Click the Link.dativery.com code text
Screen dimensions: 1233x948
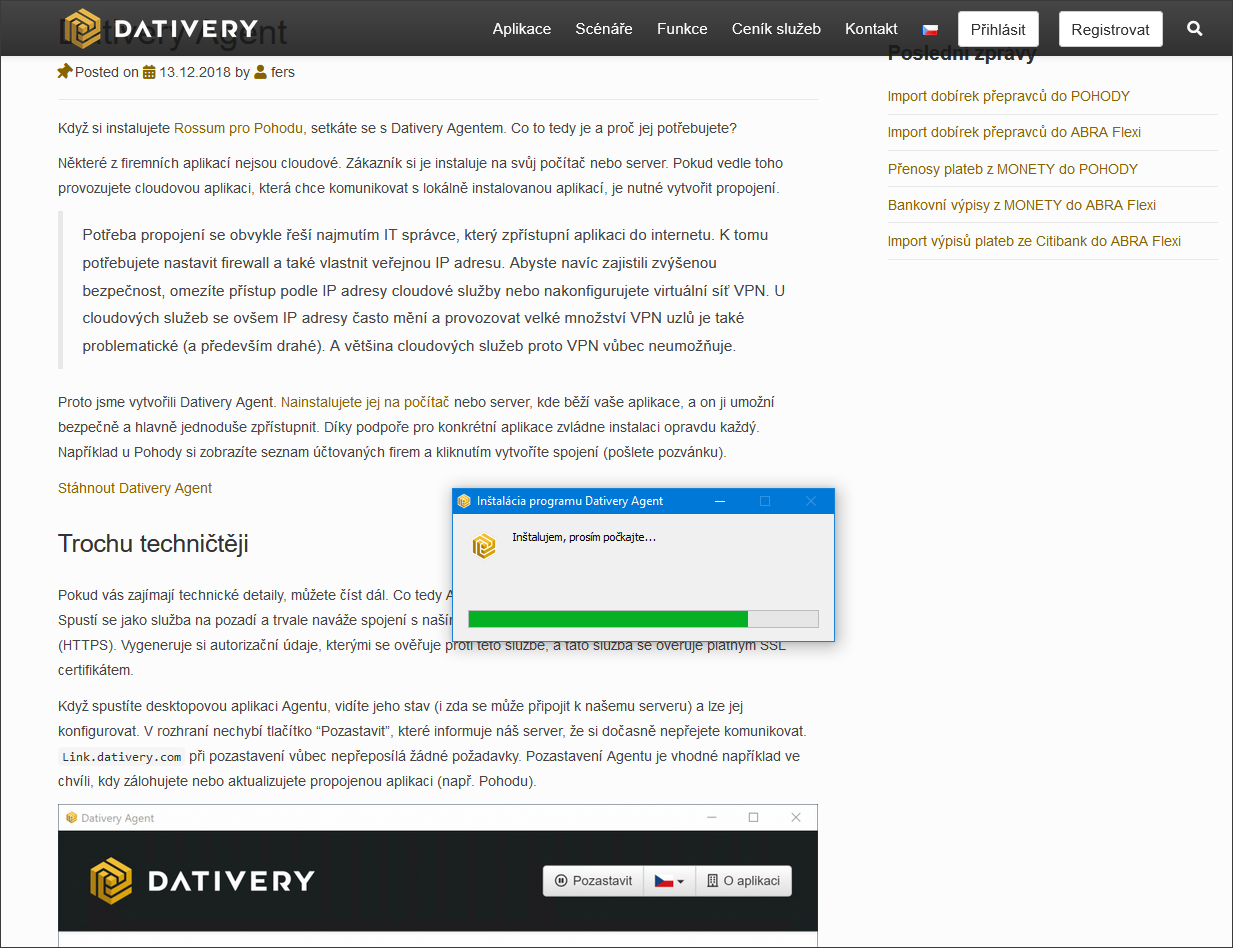(121, 757)
